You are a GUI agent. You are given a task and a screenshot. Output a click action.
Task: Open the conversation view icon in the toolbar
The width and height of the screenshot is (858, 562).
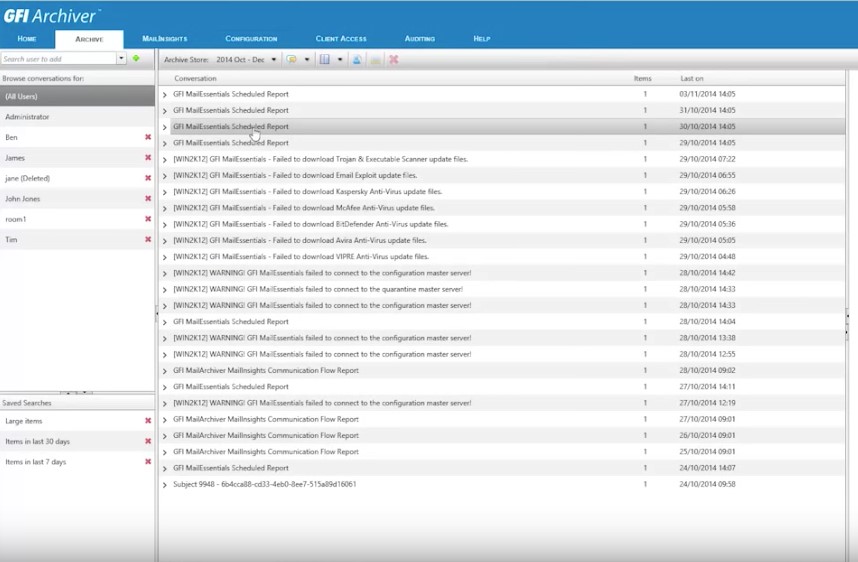pyautogui.click(x=292, y=59)
